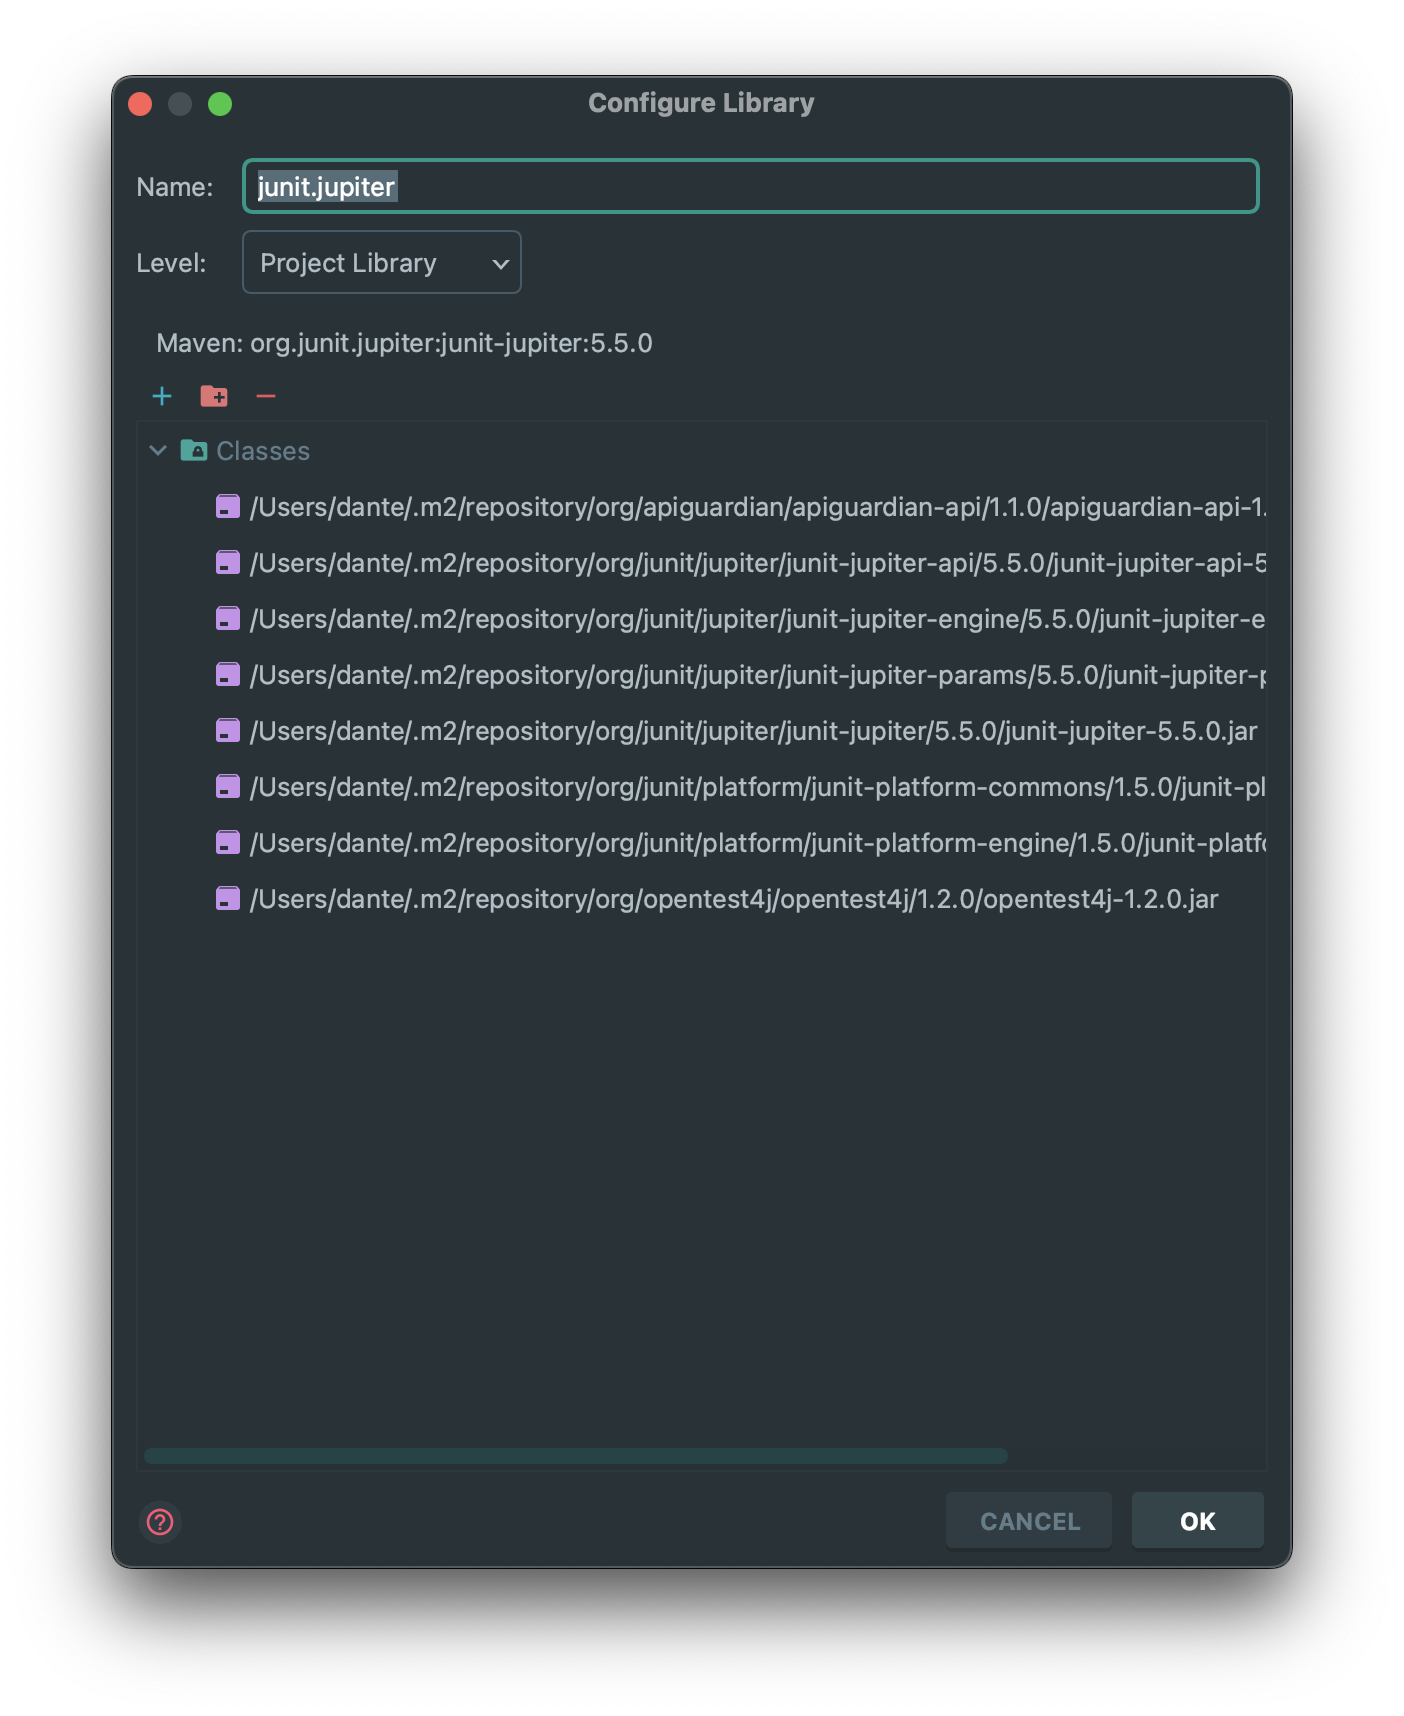Screen dimensions: 1404x1716
Task: Click the horizontal scrollbar under the class list
Action: click(x=576, y=1456)
